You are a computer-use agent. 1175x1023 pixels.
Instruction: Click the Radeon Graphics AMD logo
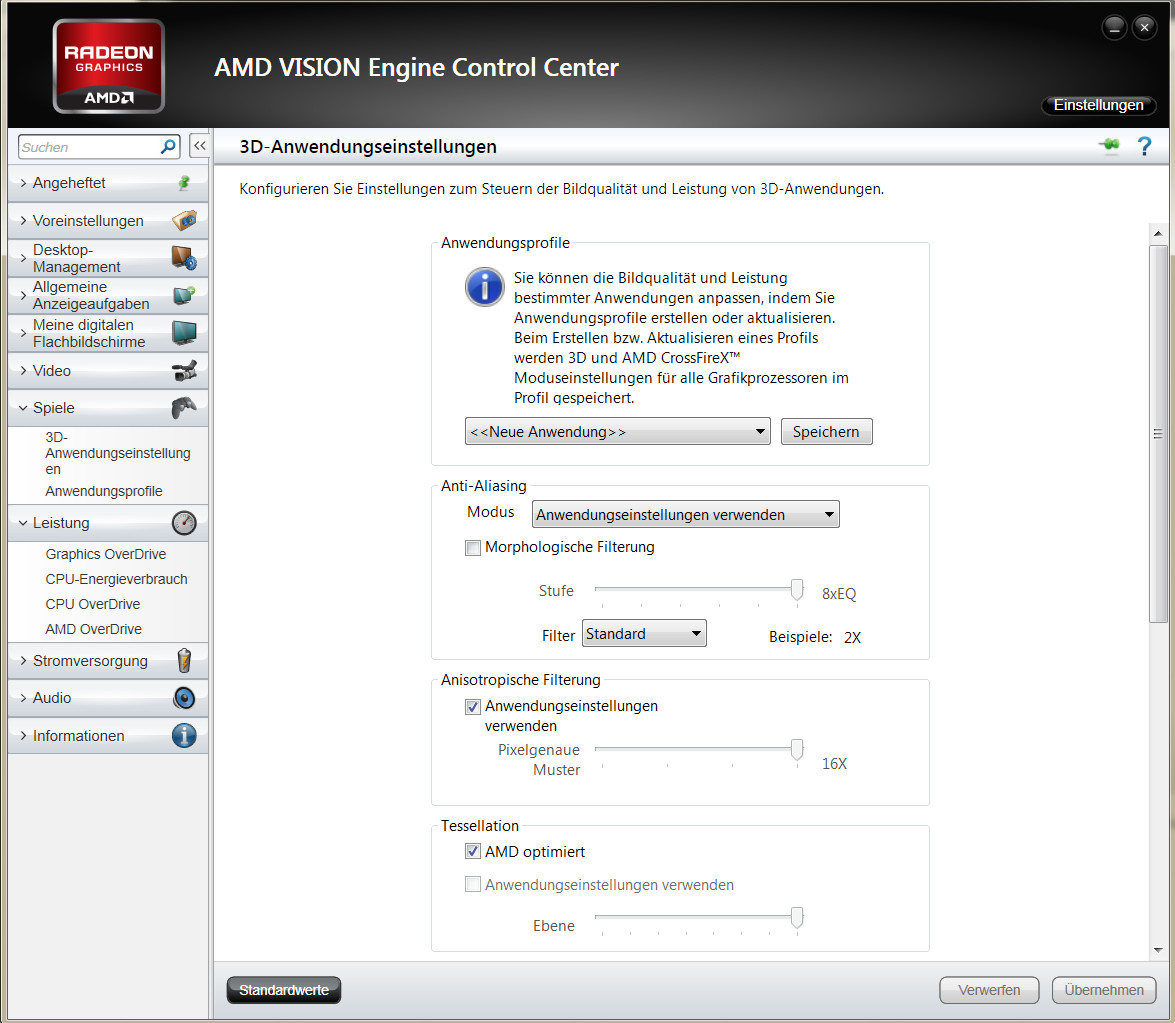(109, 67)
